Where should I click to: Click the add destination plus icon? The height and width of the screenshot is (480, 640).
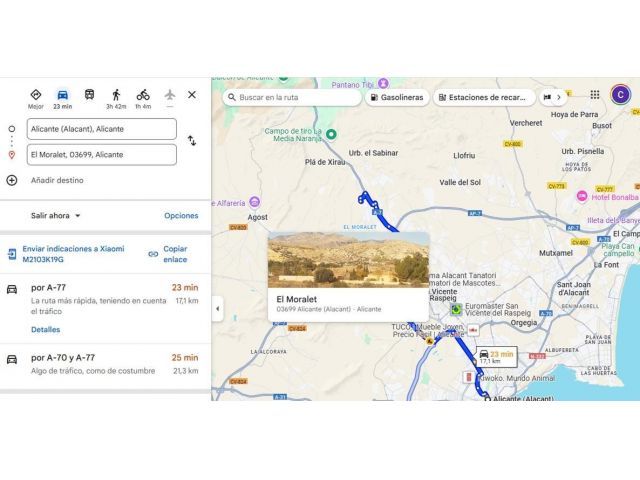coord(12,180)
